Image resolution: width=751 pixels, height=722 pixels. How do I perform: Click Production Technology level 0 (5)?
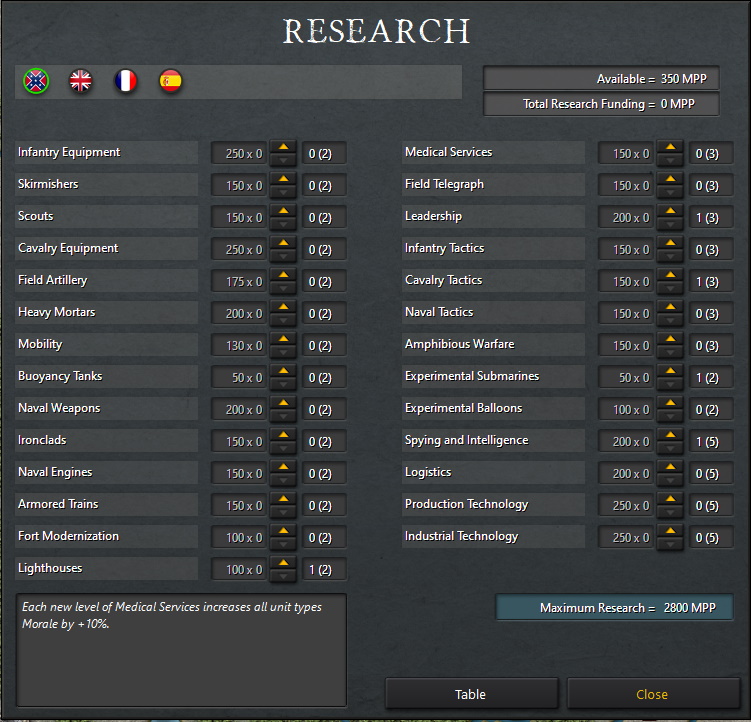coord(711,505)
